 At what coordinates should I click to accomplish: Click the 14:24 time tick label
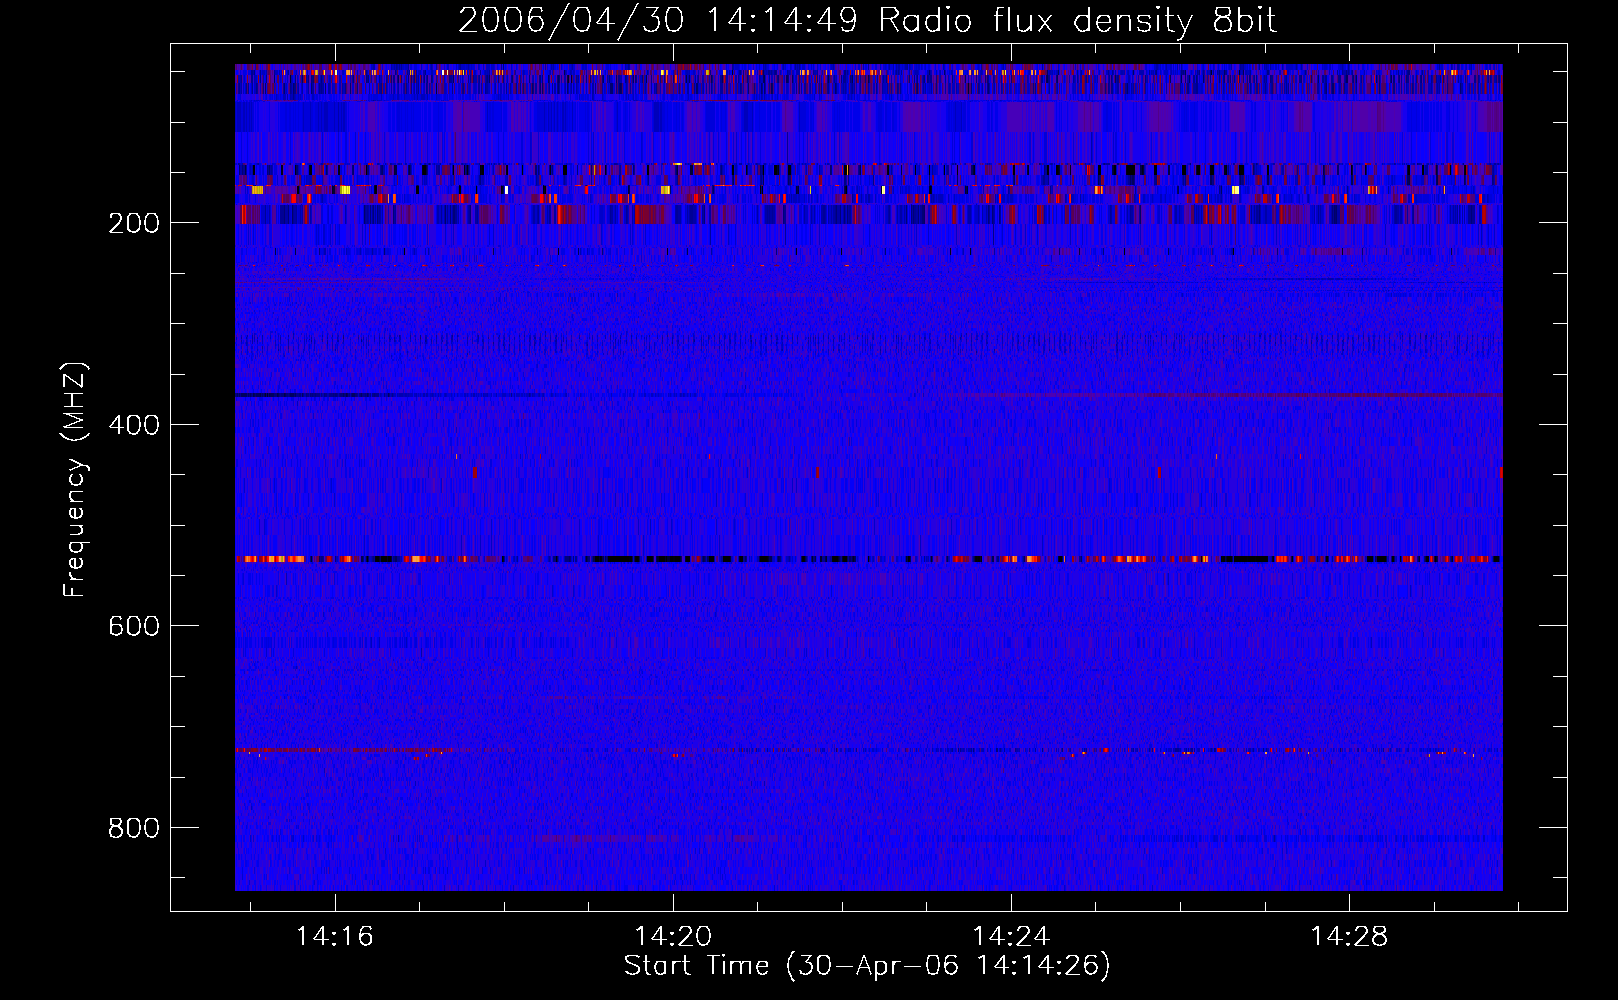point(1011,936)
